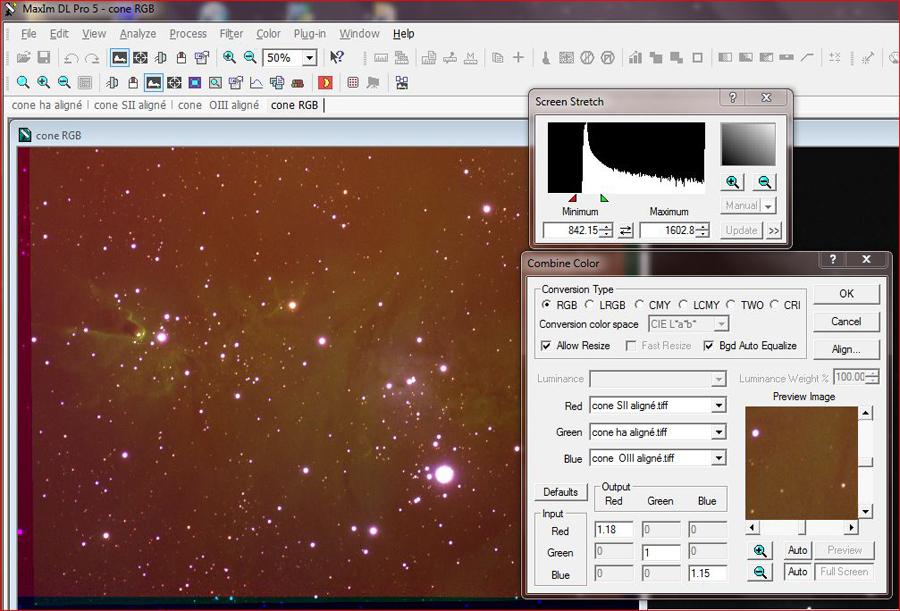Uncheck the Allow Resize checkbox
Screen dimensions: 900x611
(546, 346)
